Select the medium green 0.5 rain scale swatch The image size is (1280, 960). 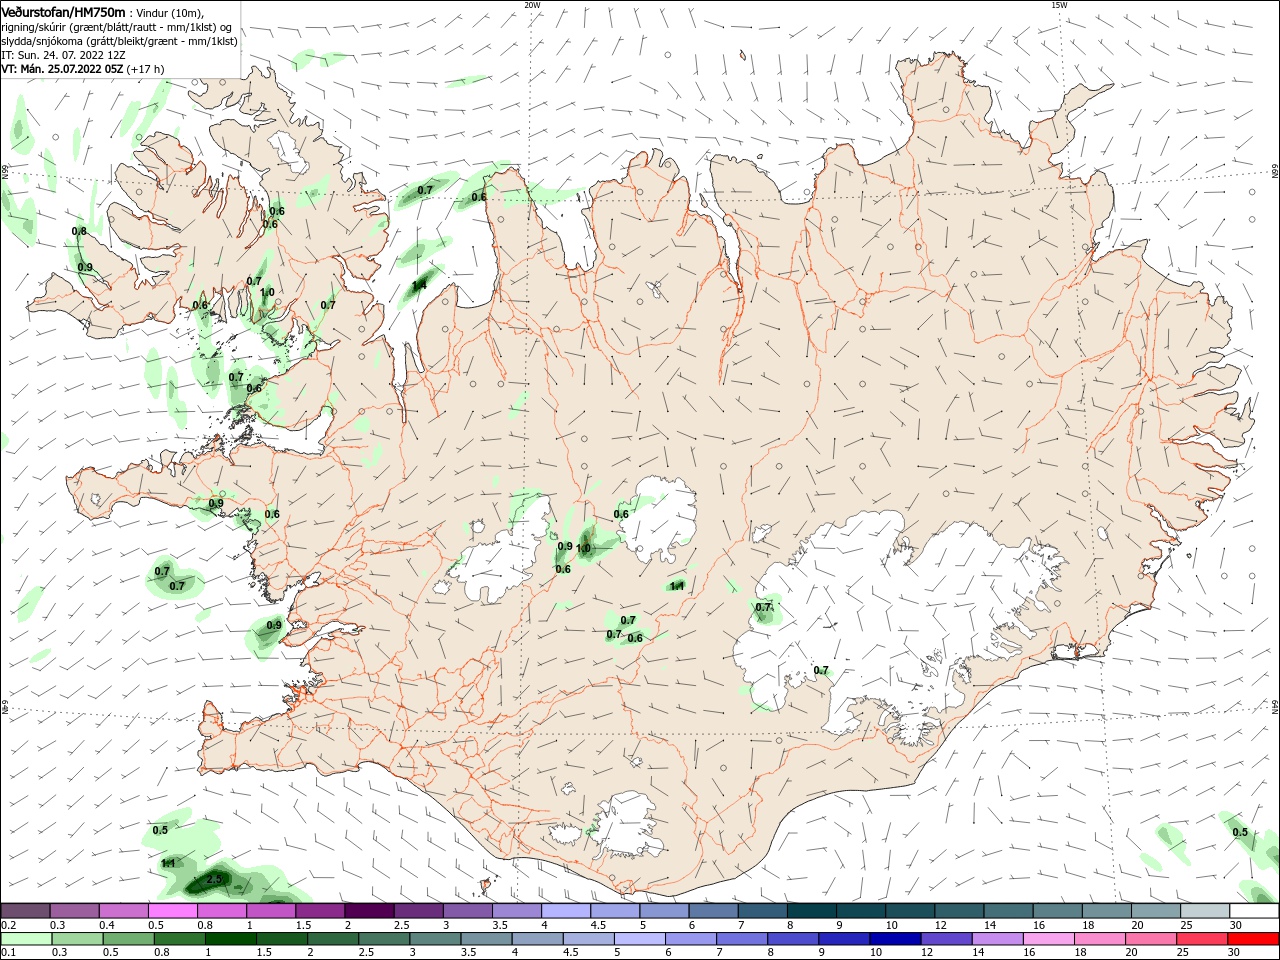tap(128, 939)
